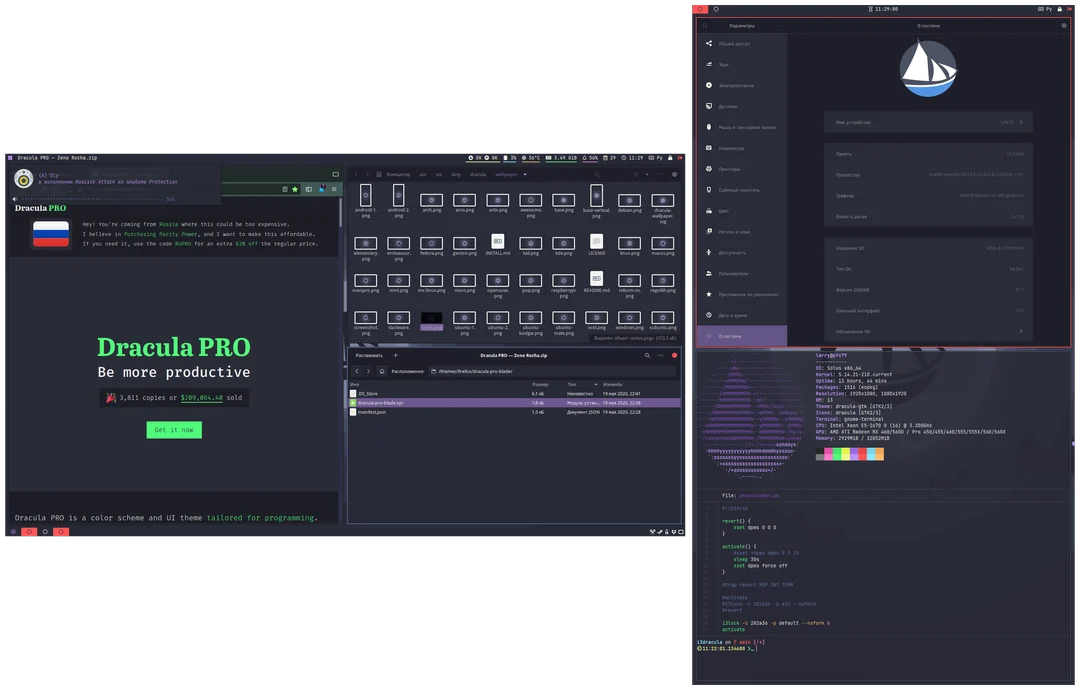Click the "Распаковать" extract button in archive manager
Image resolution: width=1080 pixels, height=690 pixels.
(x=369, y=355)
